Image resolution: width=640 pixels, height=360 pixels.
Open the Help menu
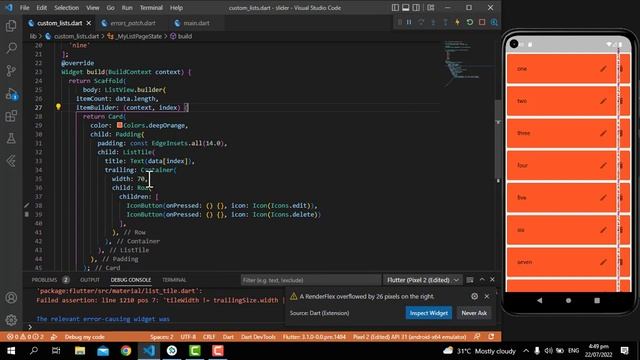[176, 8]
